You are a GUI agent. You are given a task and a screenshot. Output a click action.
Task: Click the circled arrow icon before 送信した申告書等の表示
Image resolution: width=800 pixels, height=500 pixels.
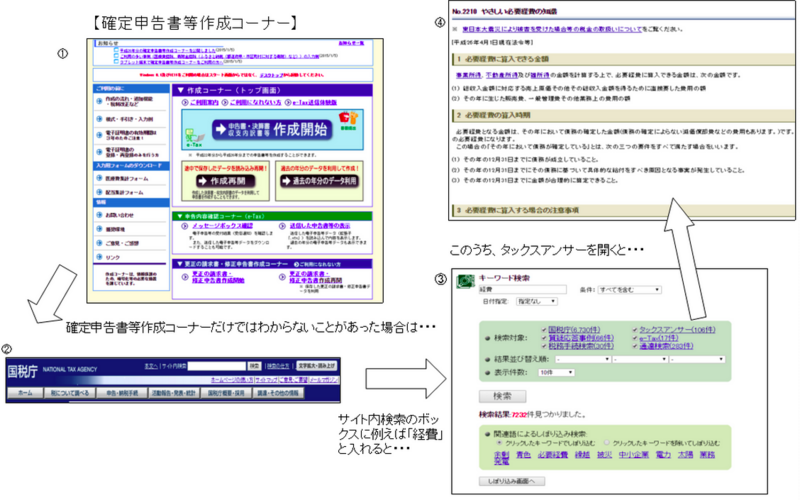(x=282, y=226)
